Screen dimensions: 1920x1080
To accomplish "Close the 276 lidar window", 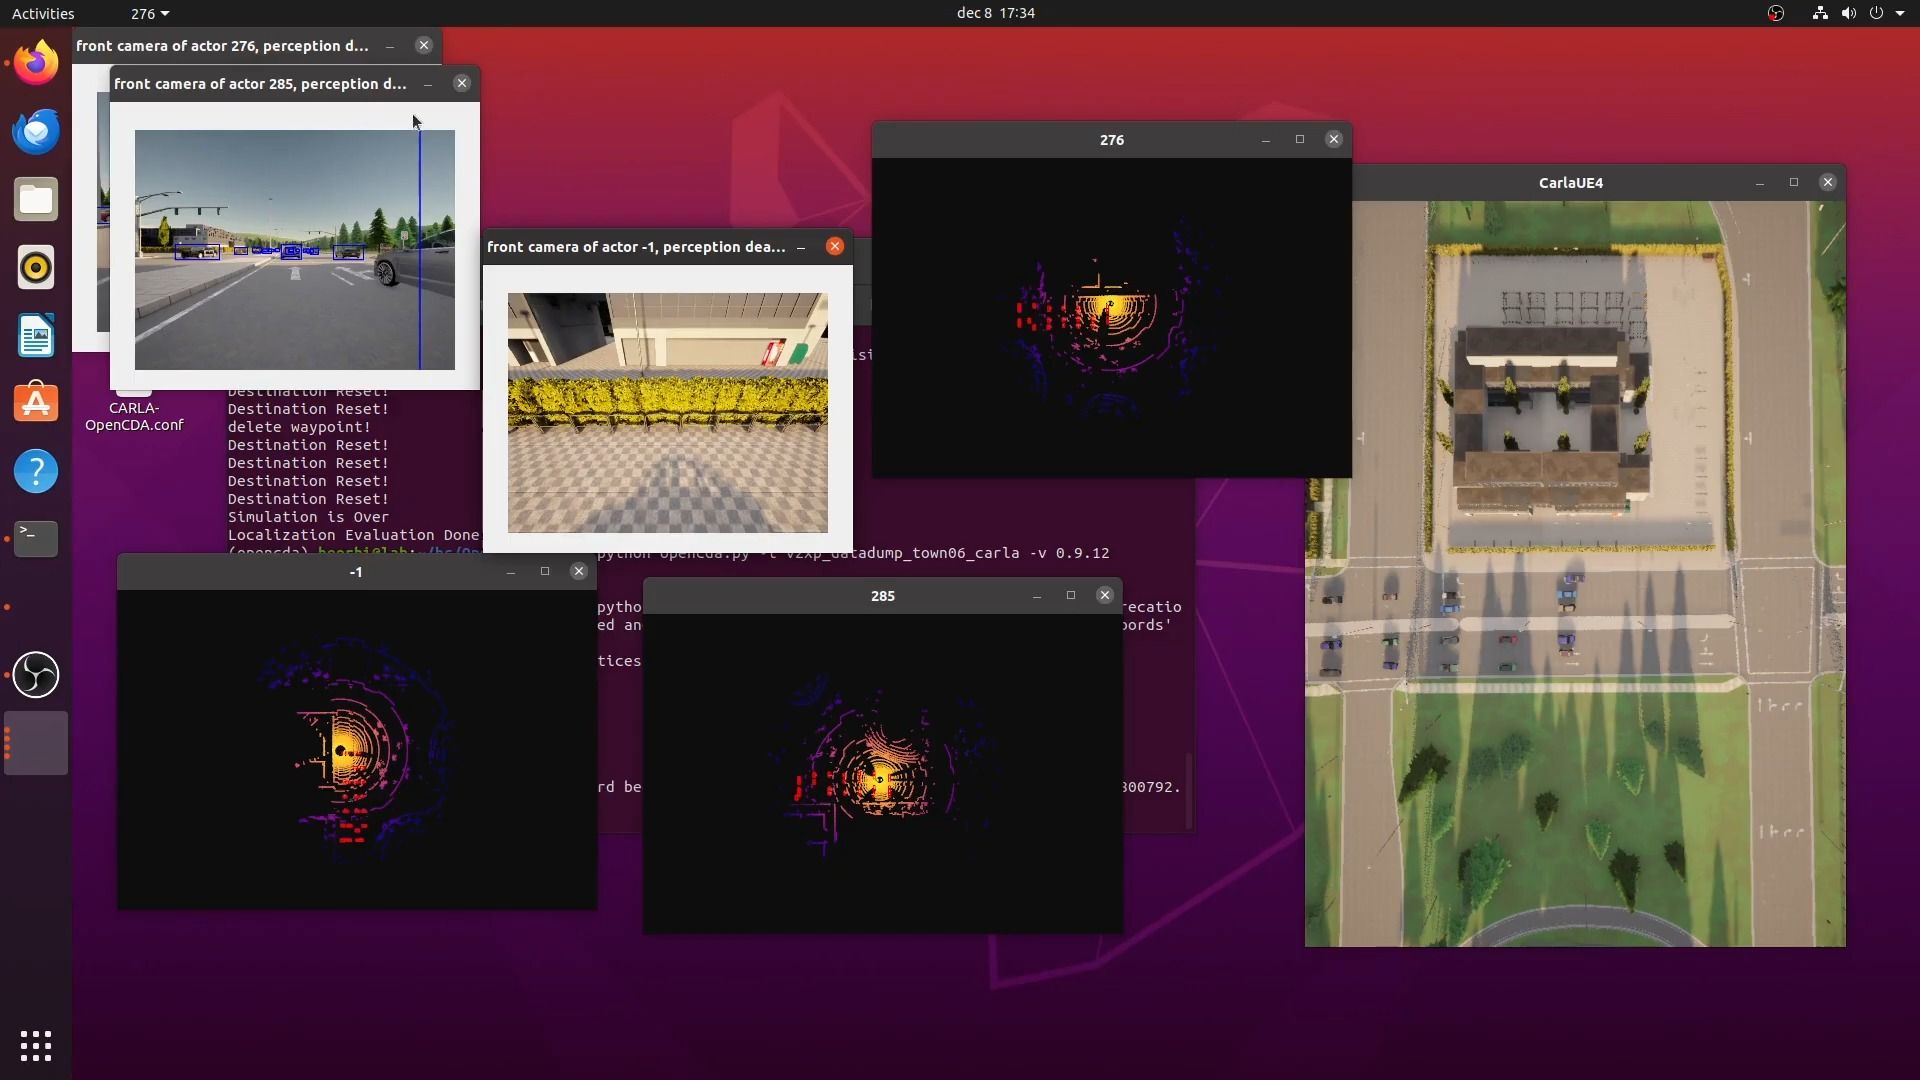I will click(x=1334, y=139).
